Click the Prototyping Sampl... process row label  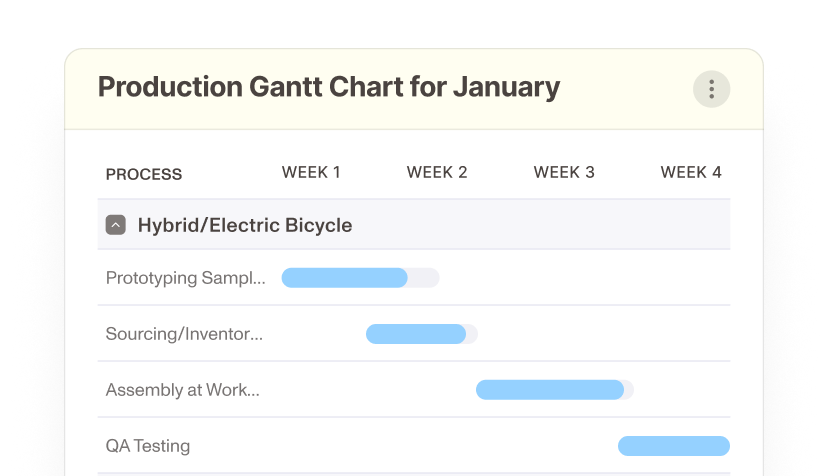tap(185, 278)
